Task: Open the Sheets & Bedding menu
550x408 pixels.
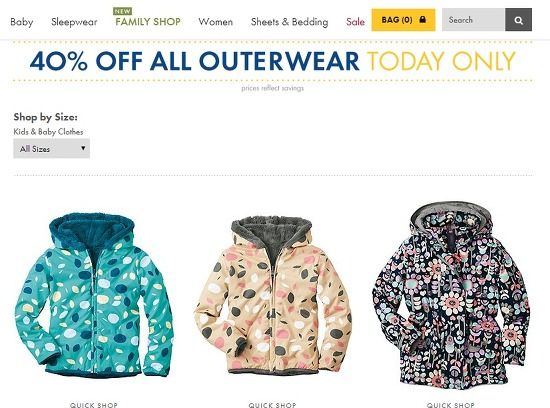Action: coord(290,22)
